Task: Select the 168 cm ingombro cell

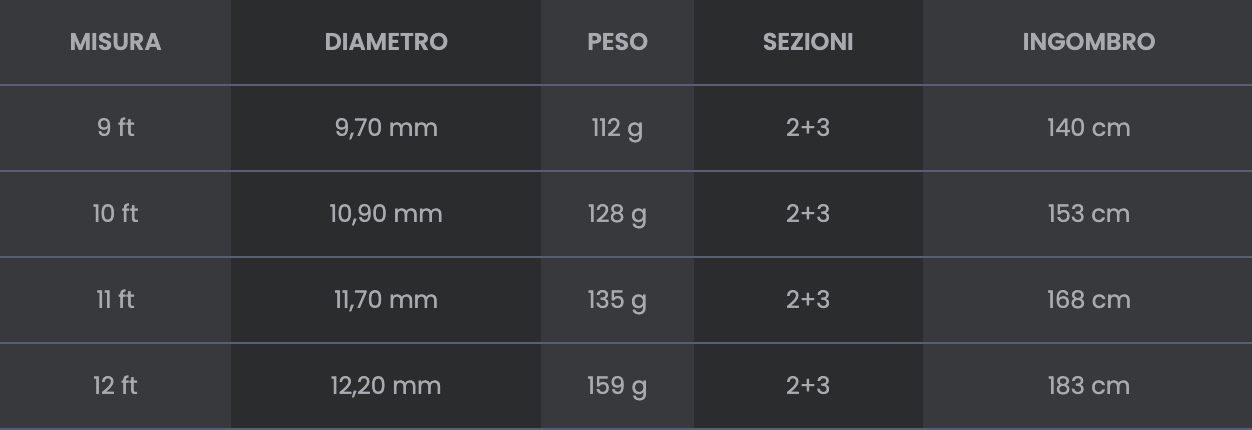Action: coord(1088,300)
